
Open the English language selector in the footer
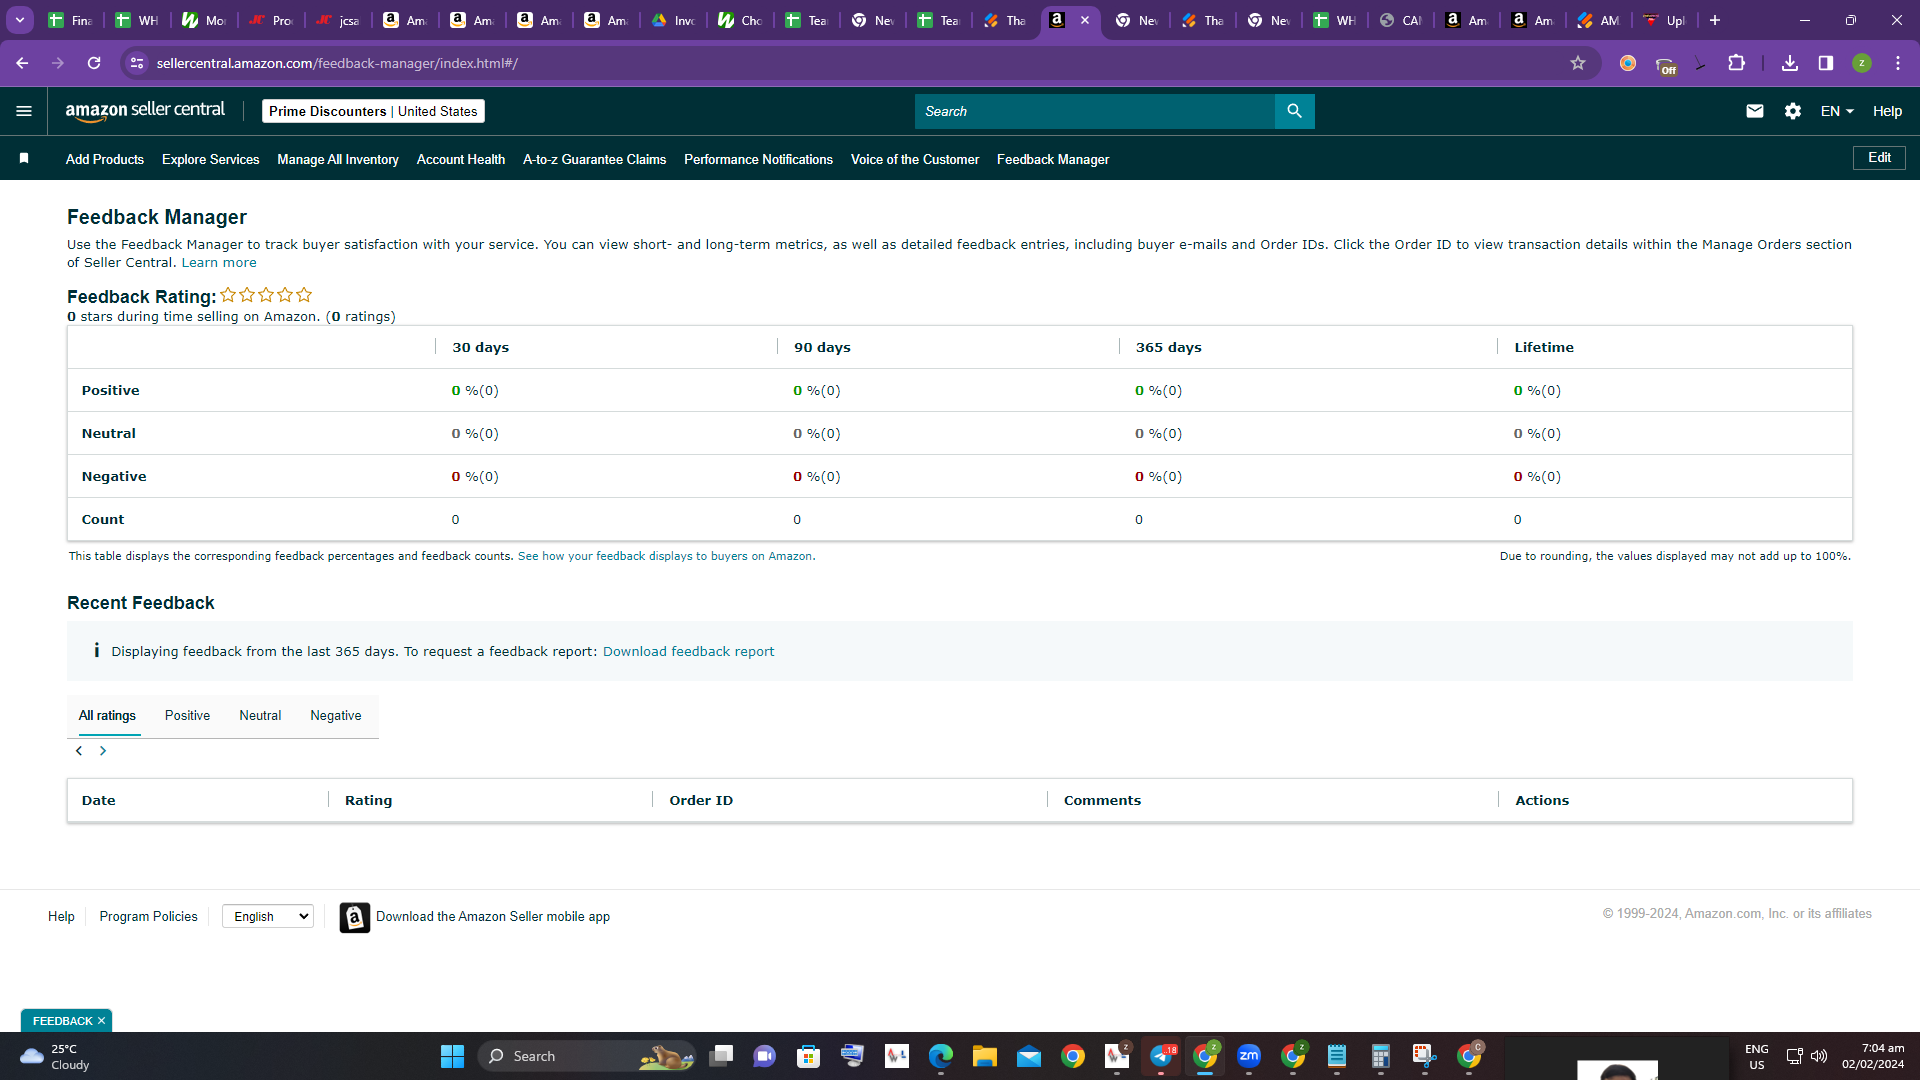point(268,916)
